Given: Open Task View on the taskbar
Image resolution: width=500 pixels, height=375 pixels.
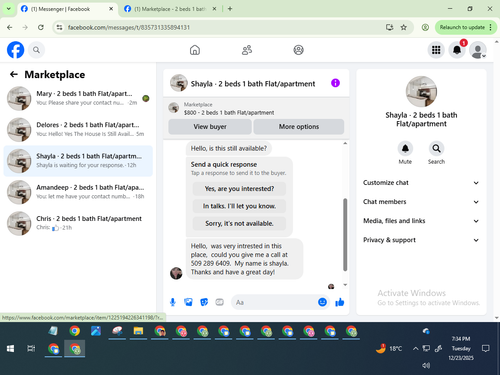Looking at the screenshot, I should pyautogui.click(x=31, y=349).
